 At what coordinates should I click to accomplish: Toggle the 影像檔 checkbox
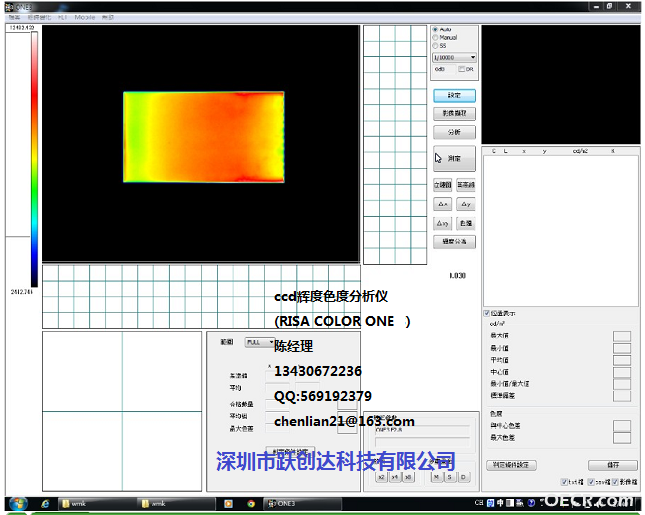[615, 482]
